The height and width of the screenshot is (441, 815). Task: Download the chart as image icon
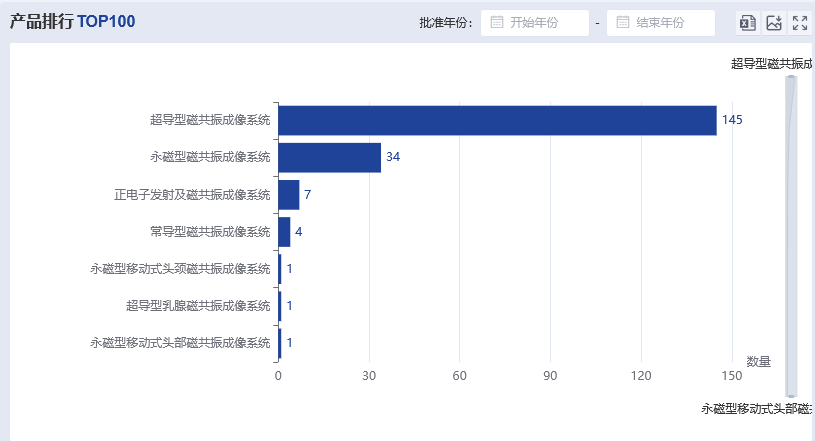tap(774, 23)
